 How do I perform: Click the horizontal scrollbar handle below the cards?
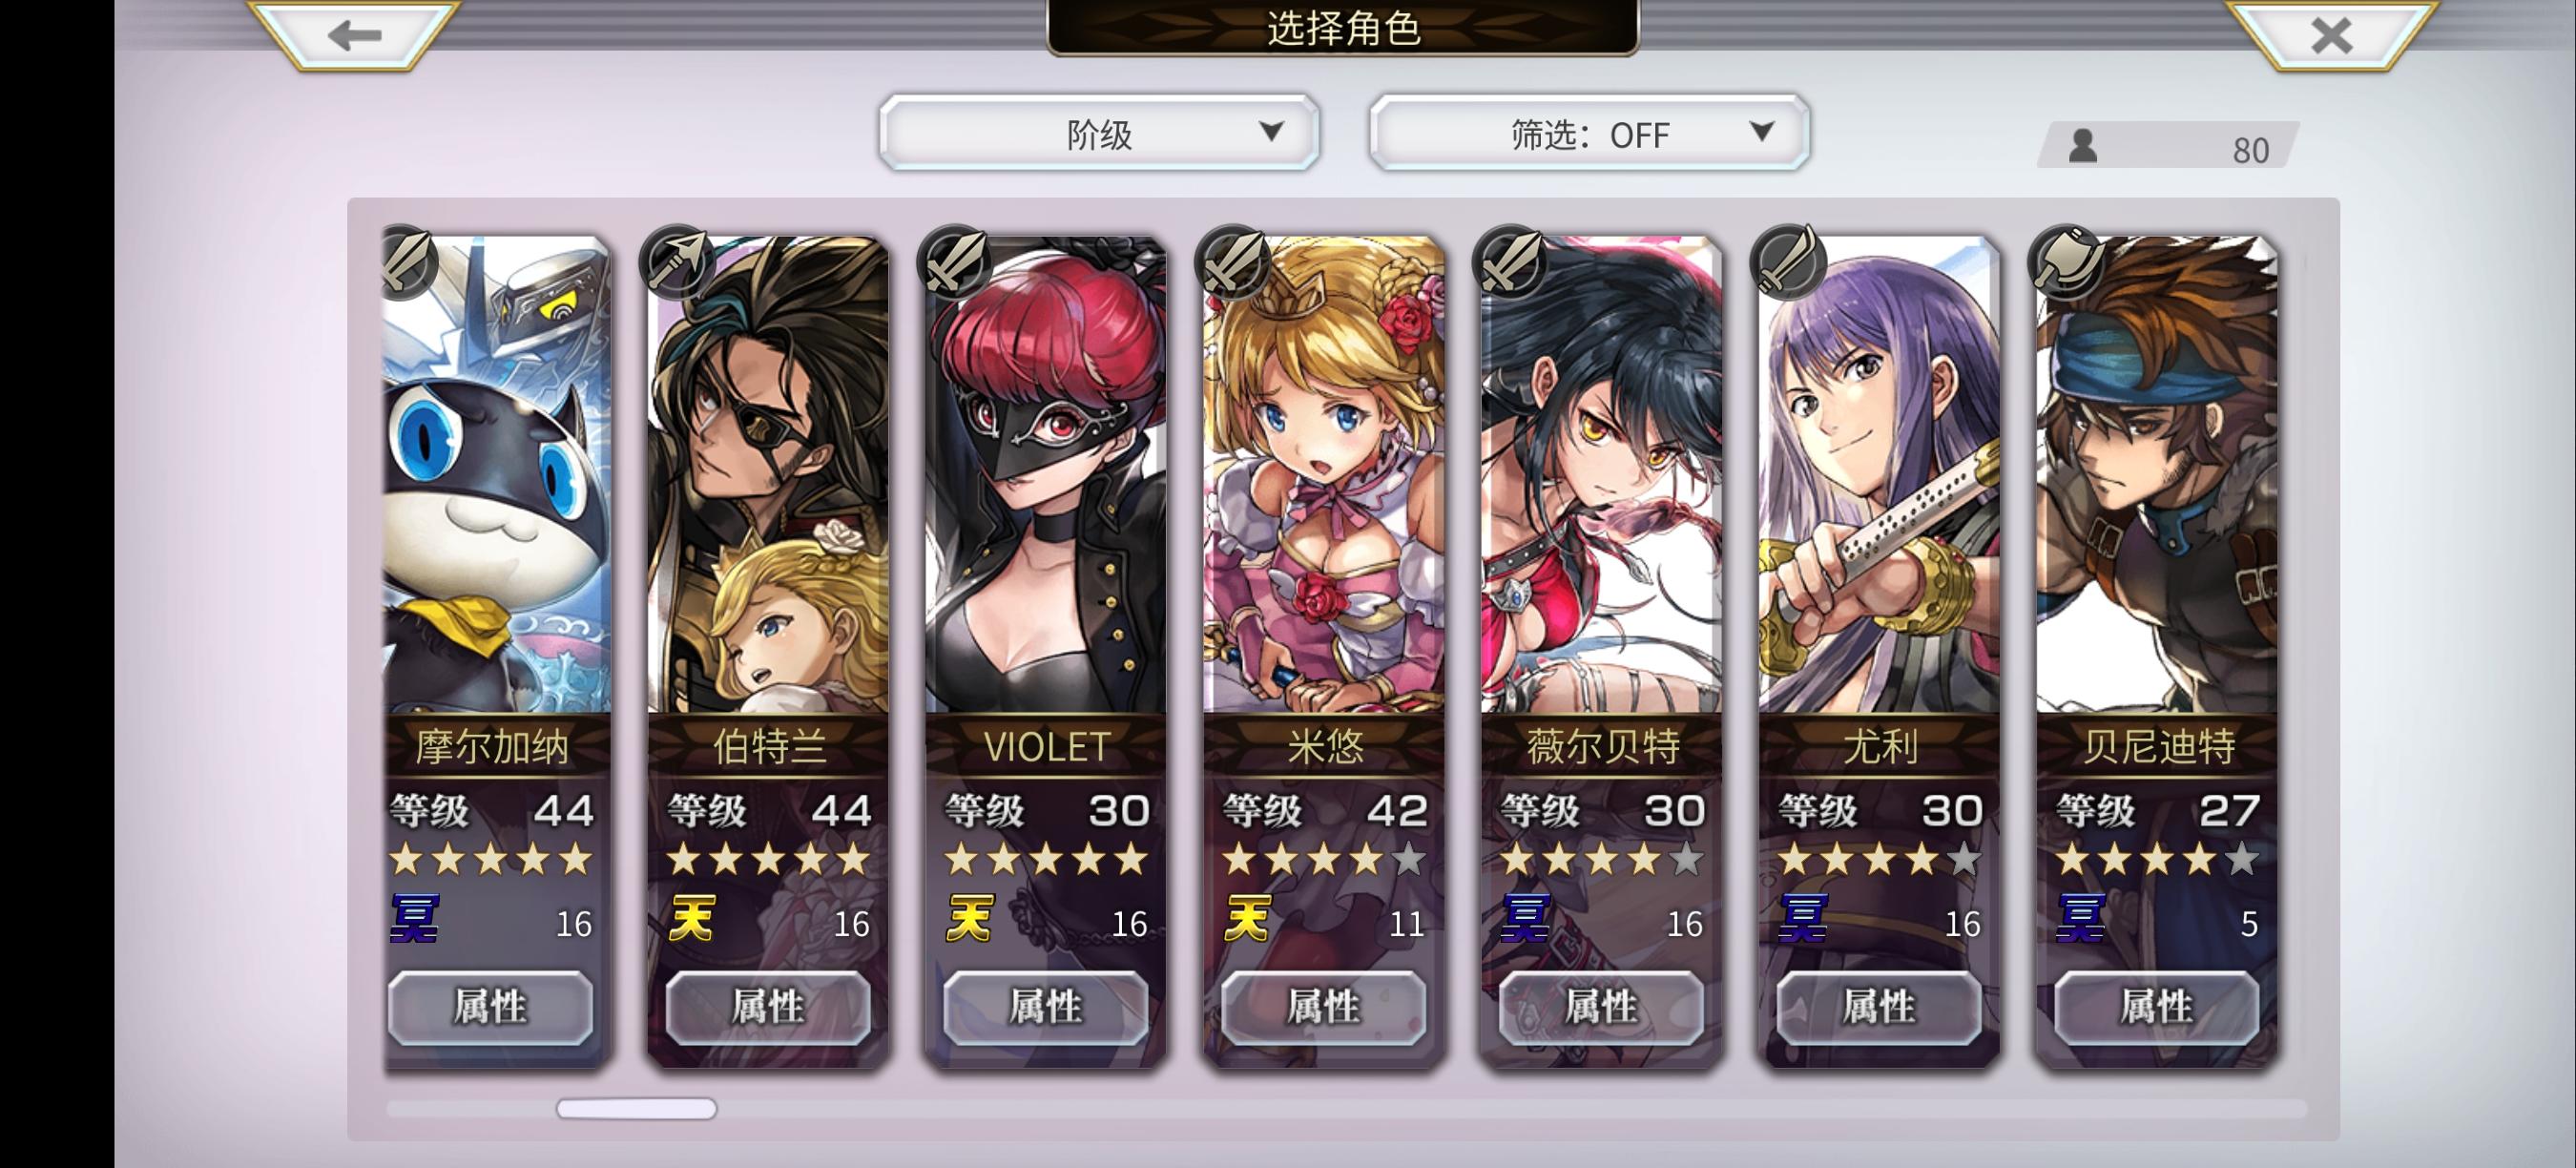tap(636, 1108)
